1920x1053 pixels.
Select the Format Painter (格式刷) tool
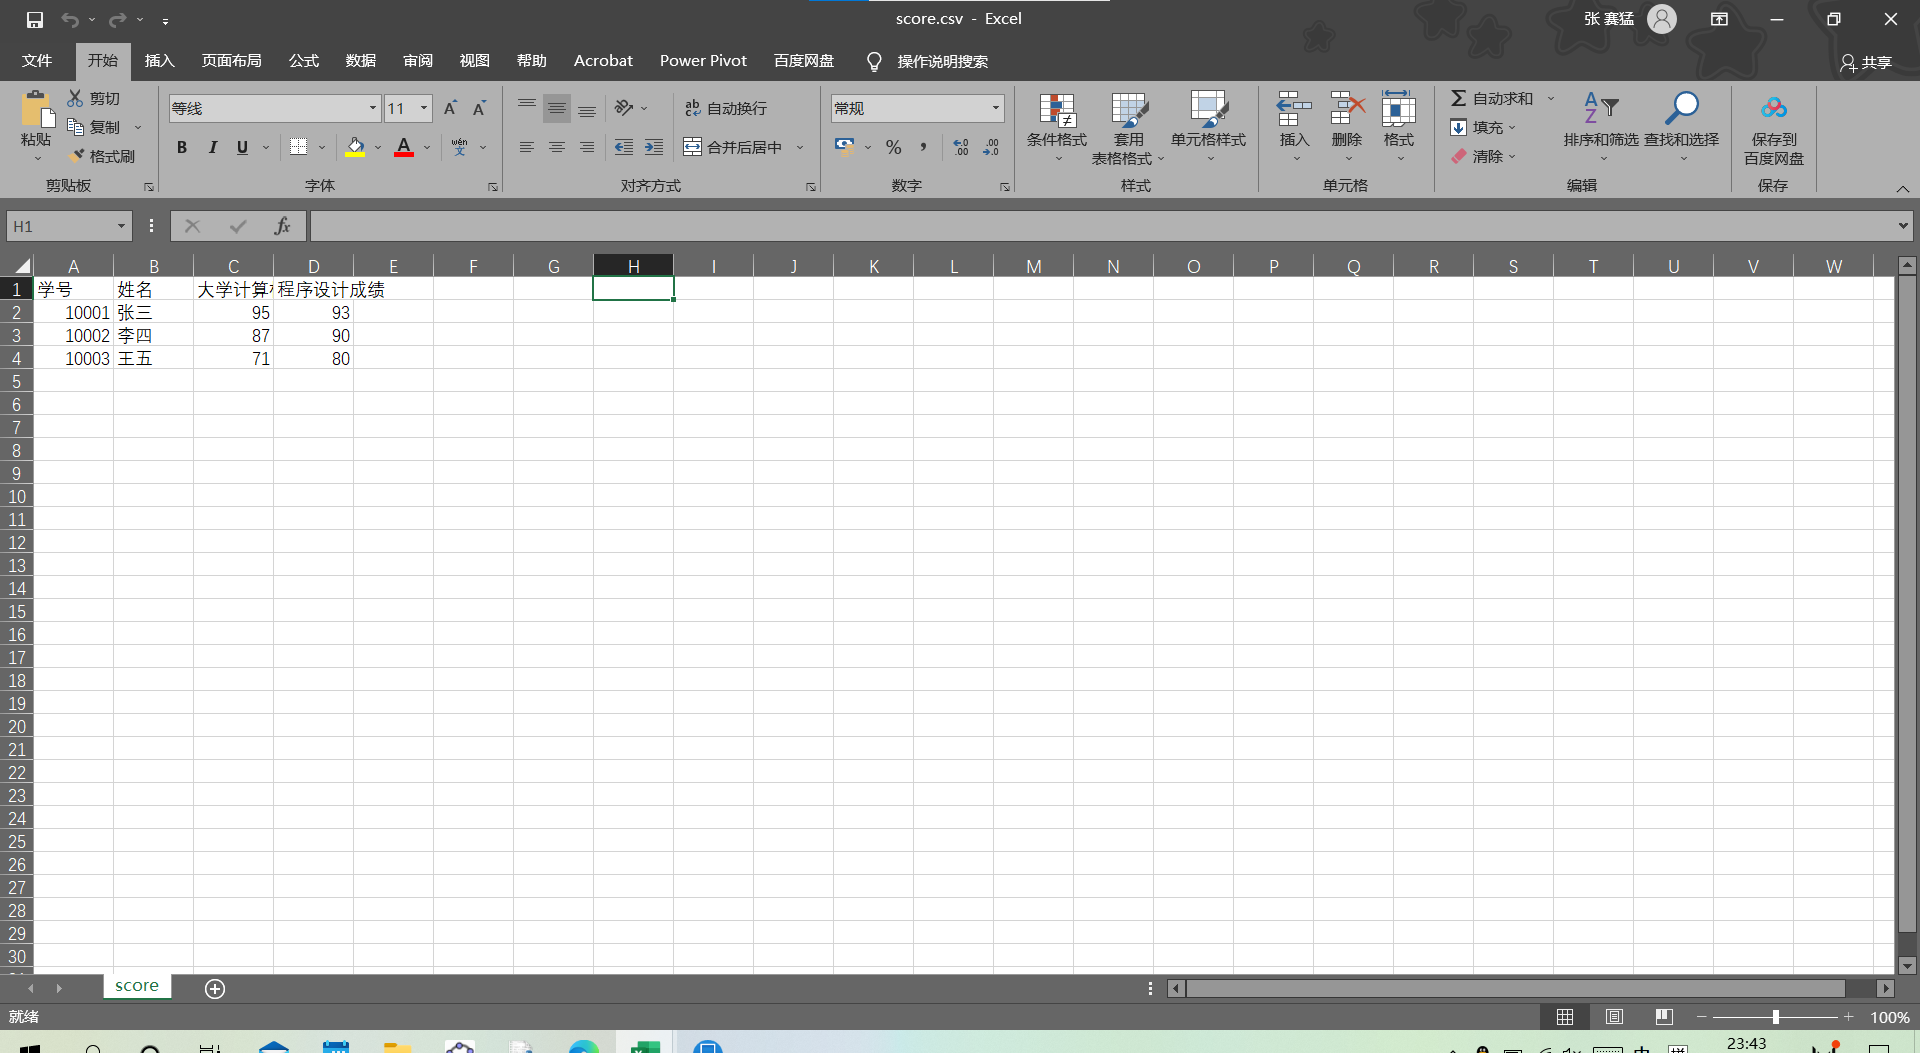[101, 156]
